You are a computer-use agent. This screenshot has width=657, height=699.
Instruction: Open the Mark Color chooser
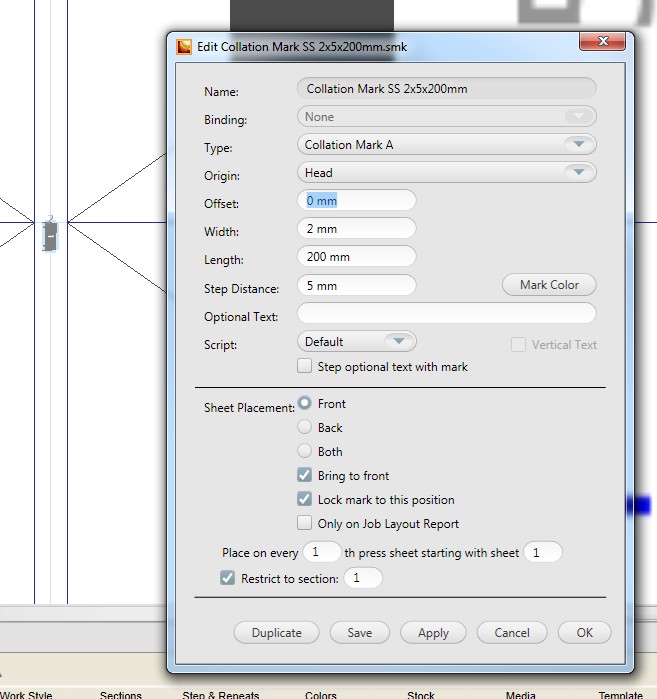pyautogui.click(x=549, y=284)
